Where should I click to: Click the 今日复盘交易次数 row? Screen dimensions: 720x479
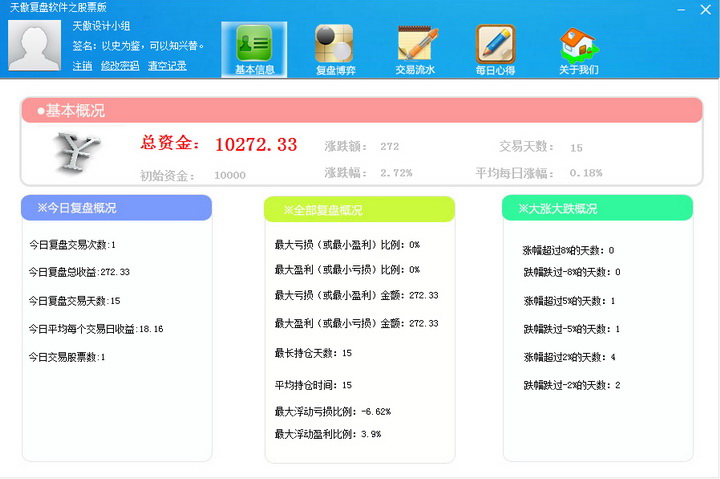73,245
